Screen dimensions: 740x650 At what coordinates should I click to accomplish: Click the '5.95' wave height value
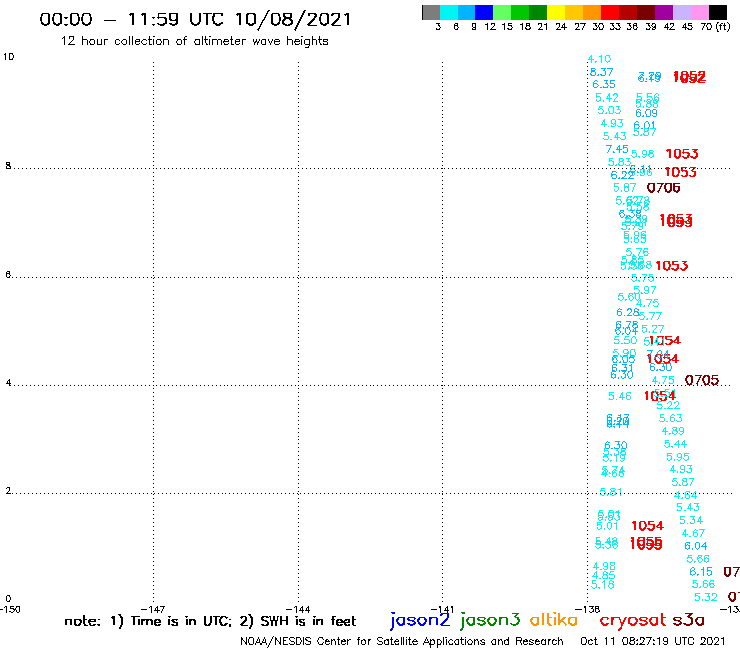click(x=678, y=457)
